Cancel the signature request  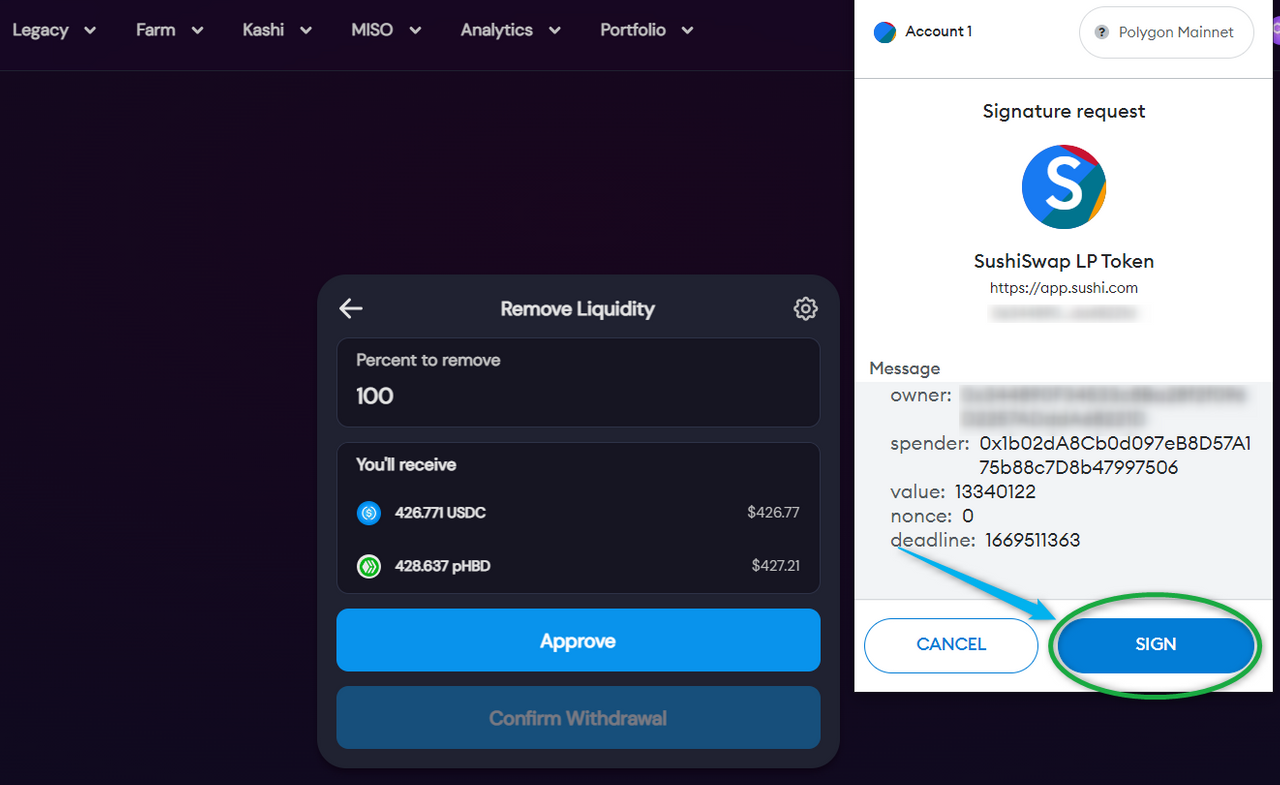click(951, 645)
